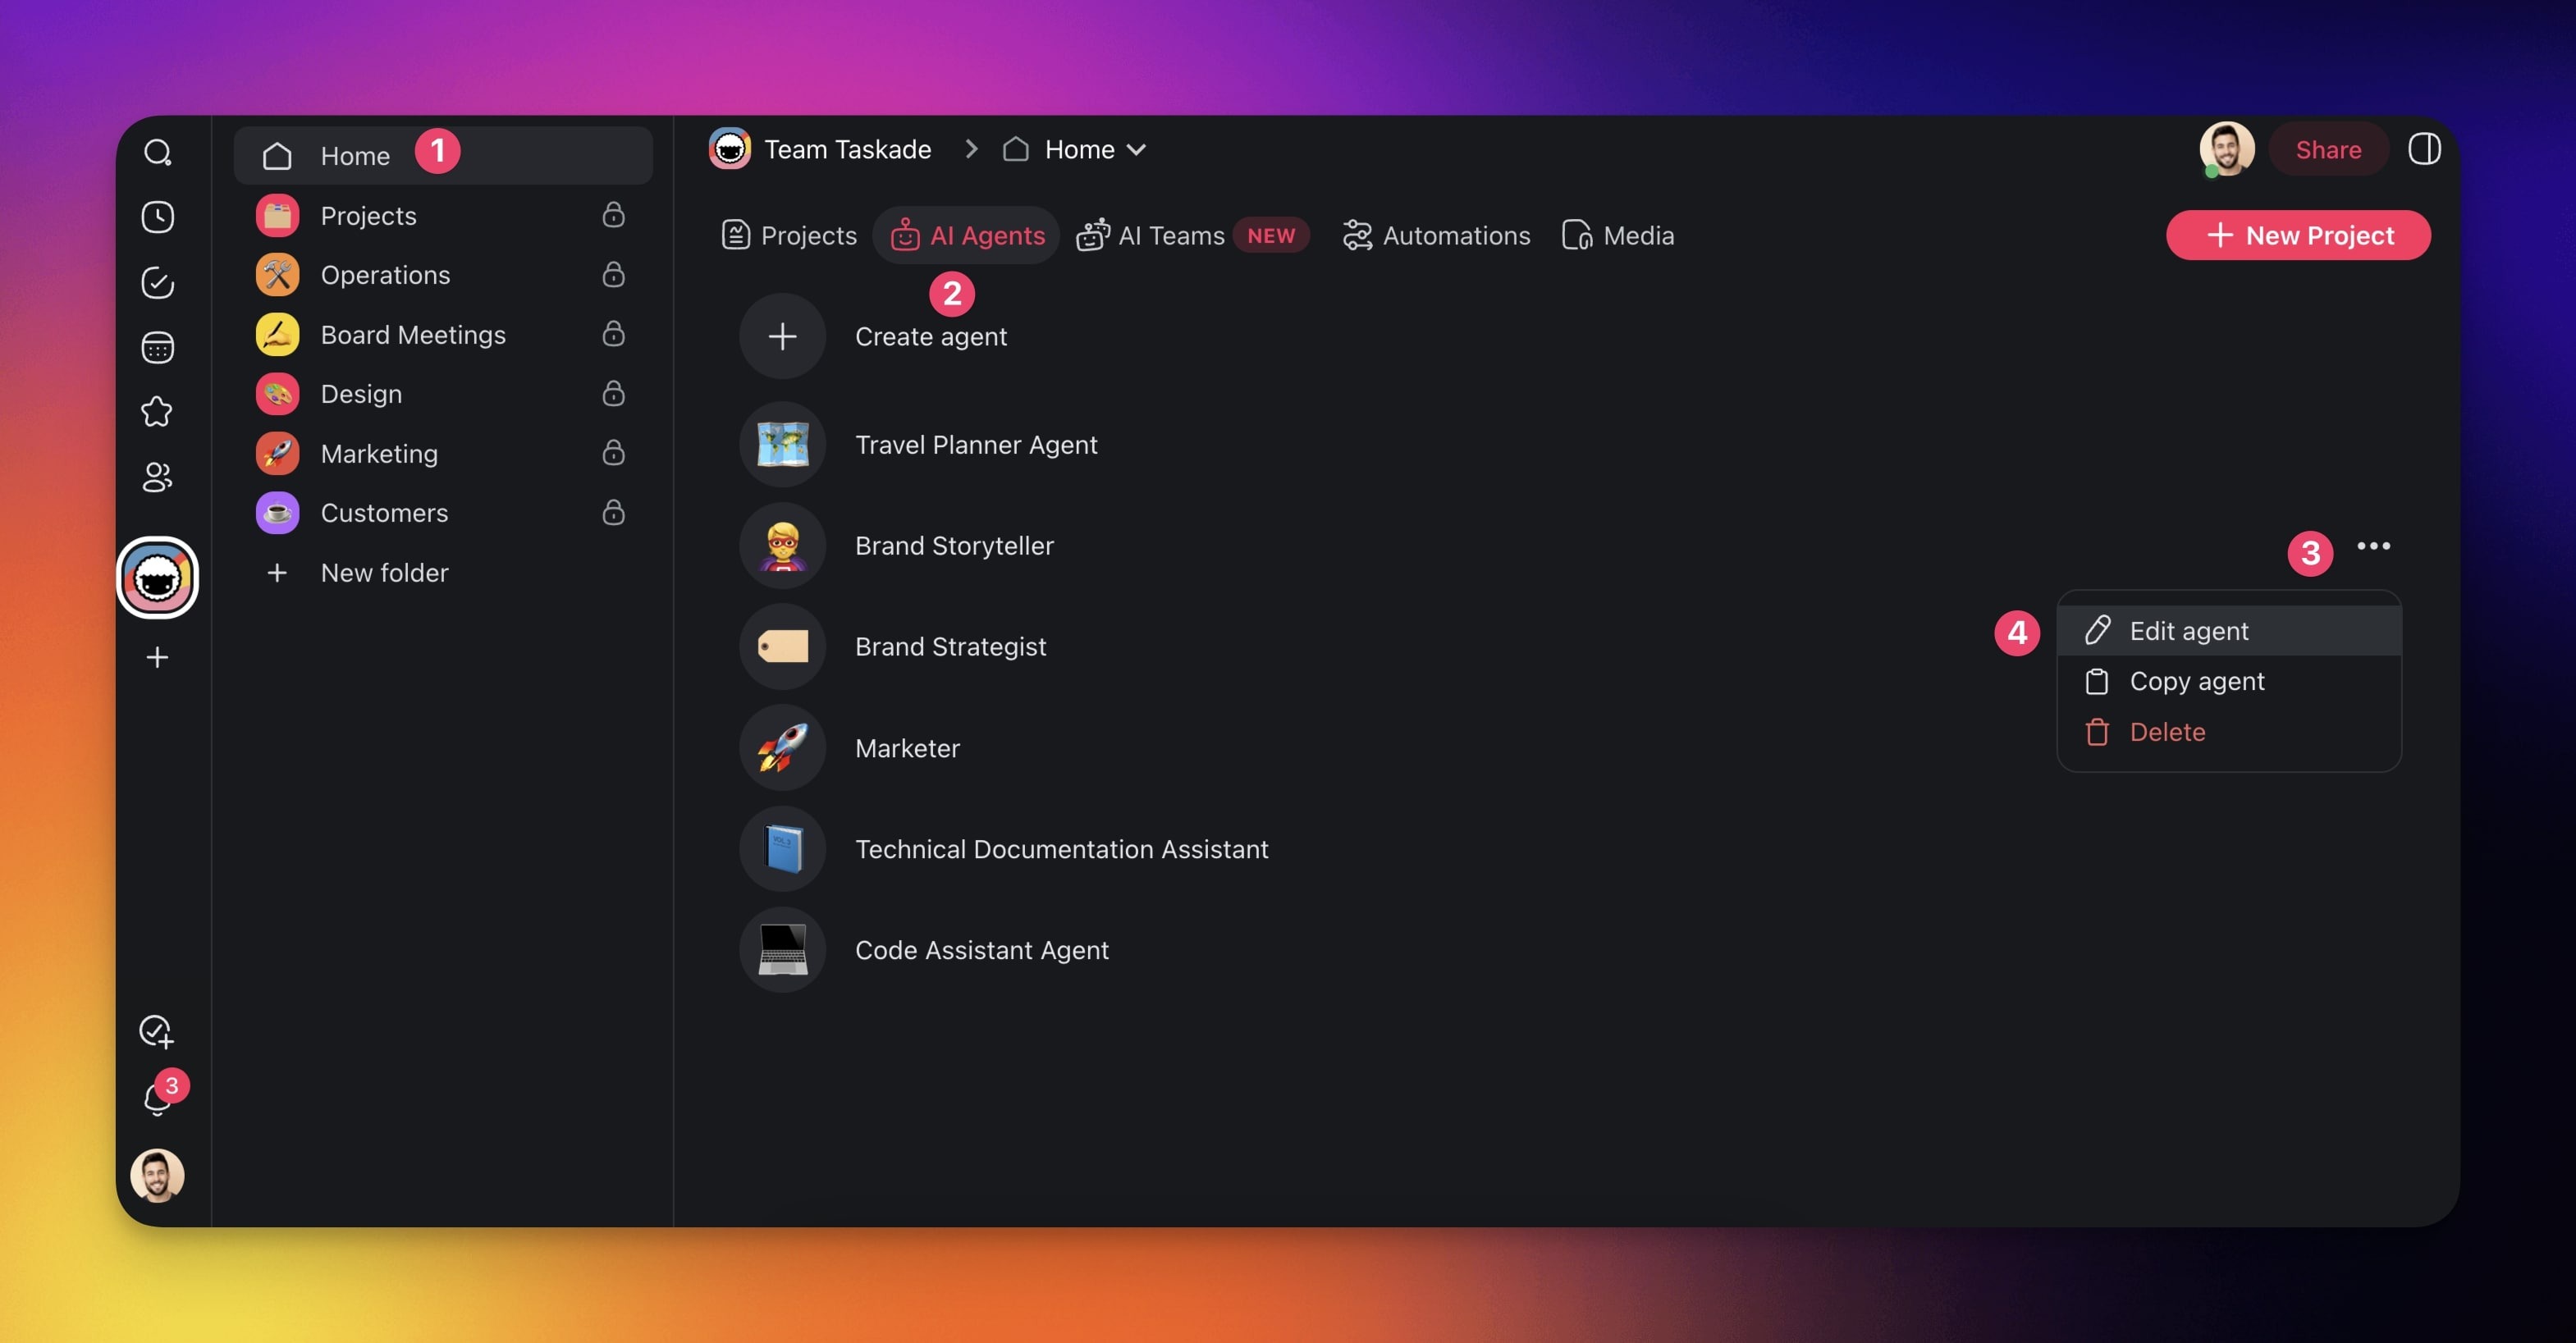Viewport: 2576px width, 1343px height.
Task: Open the recent activity clock icon
Action: pyautogui.click(x=157, y=217)
